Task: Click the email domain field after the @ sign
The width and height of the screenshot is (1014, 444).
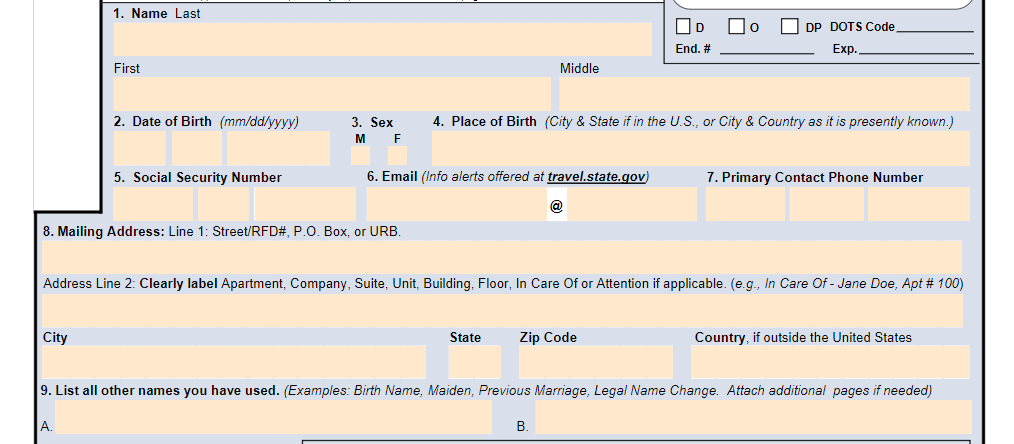Action: coord(632,204)
